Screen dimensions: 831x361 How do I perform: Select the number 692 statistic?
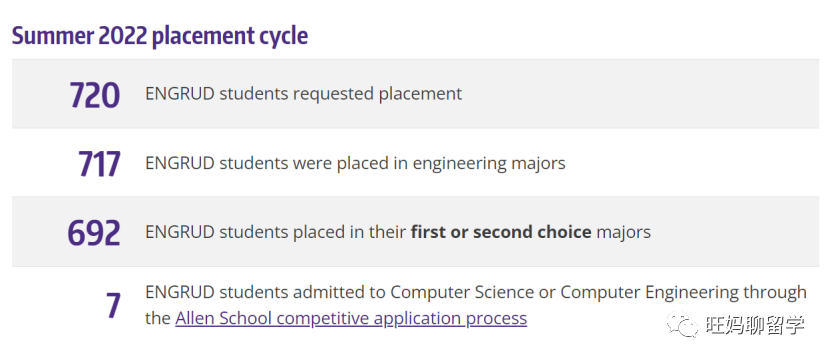pyautogui.click(x=94, y=233)
